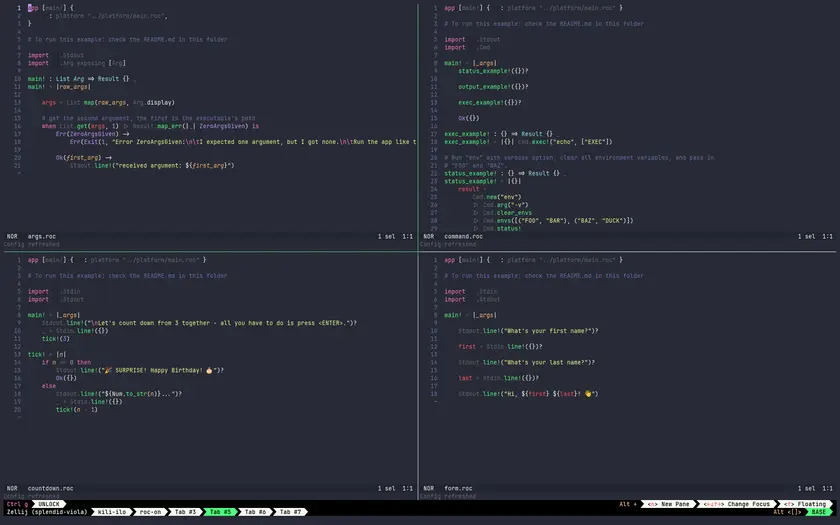Click the 'import .Cmd' line in command.roc
The width and height of the screenshot is (840, 525).
(467, 47)
